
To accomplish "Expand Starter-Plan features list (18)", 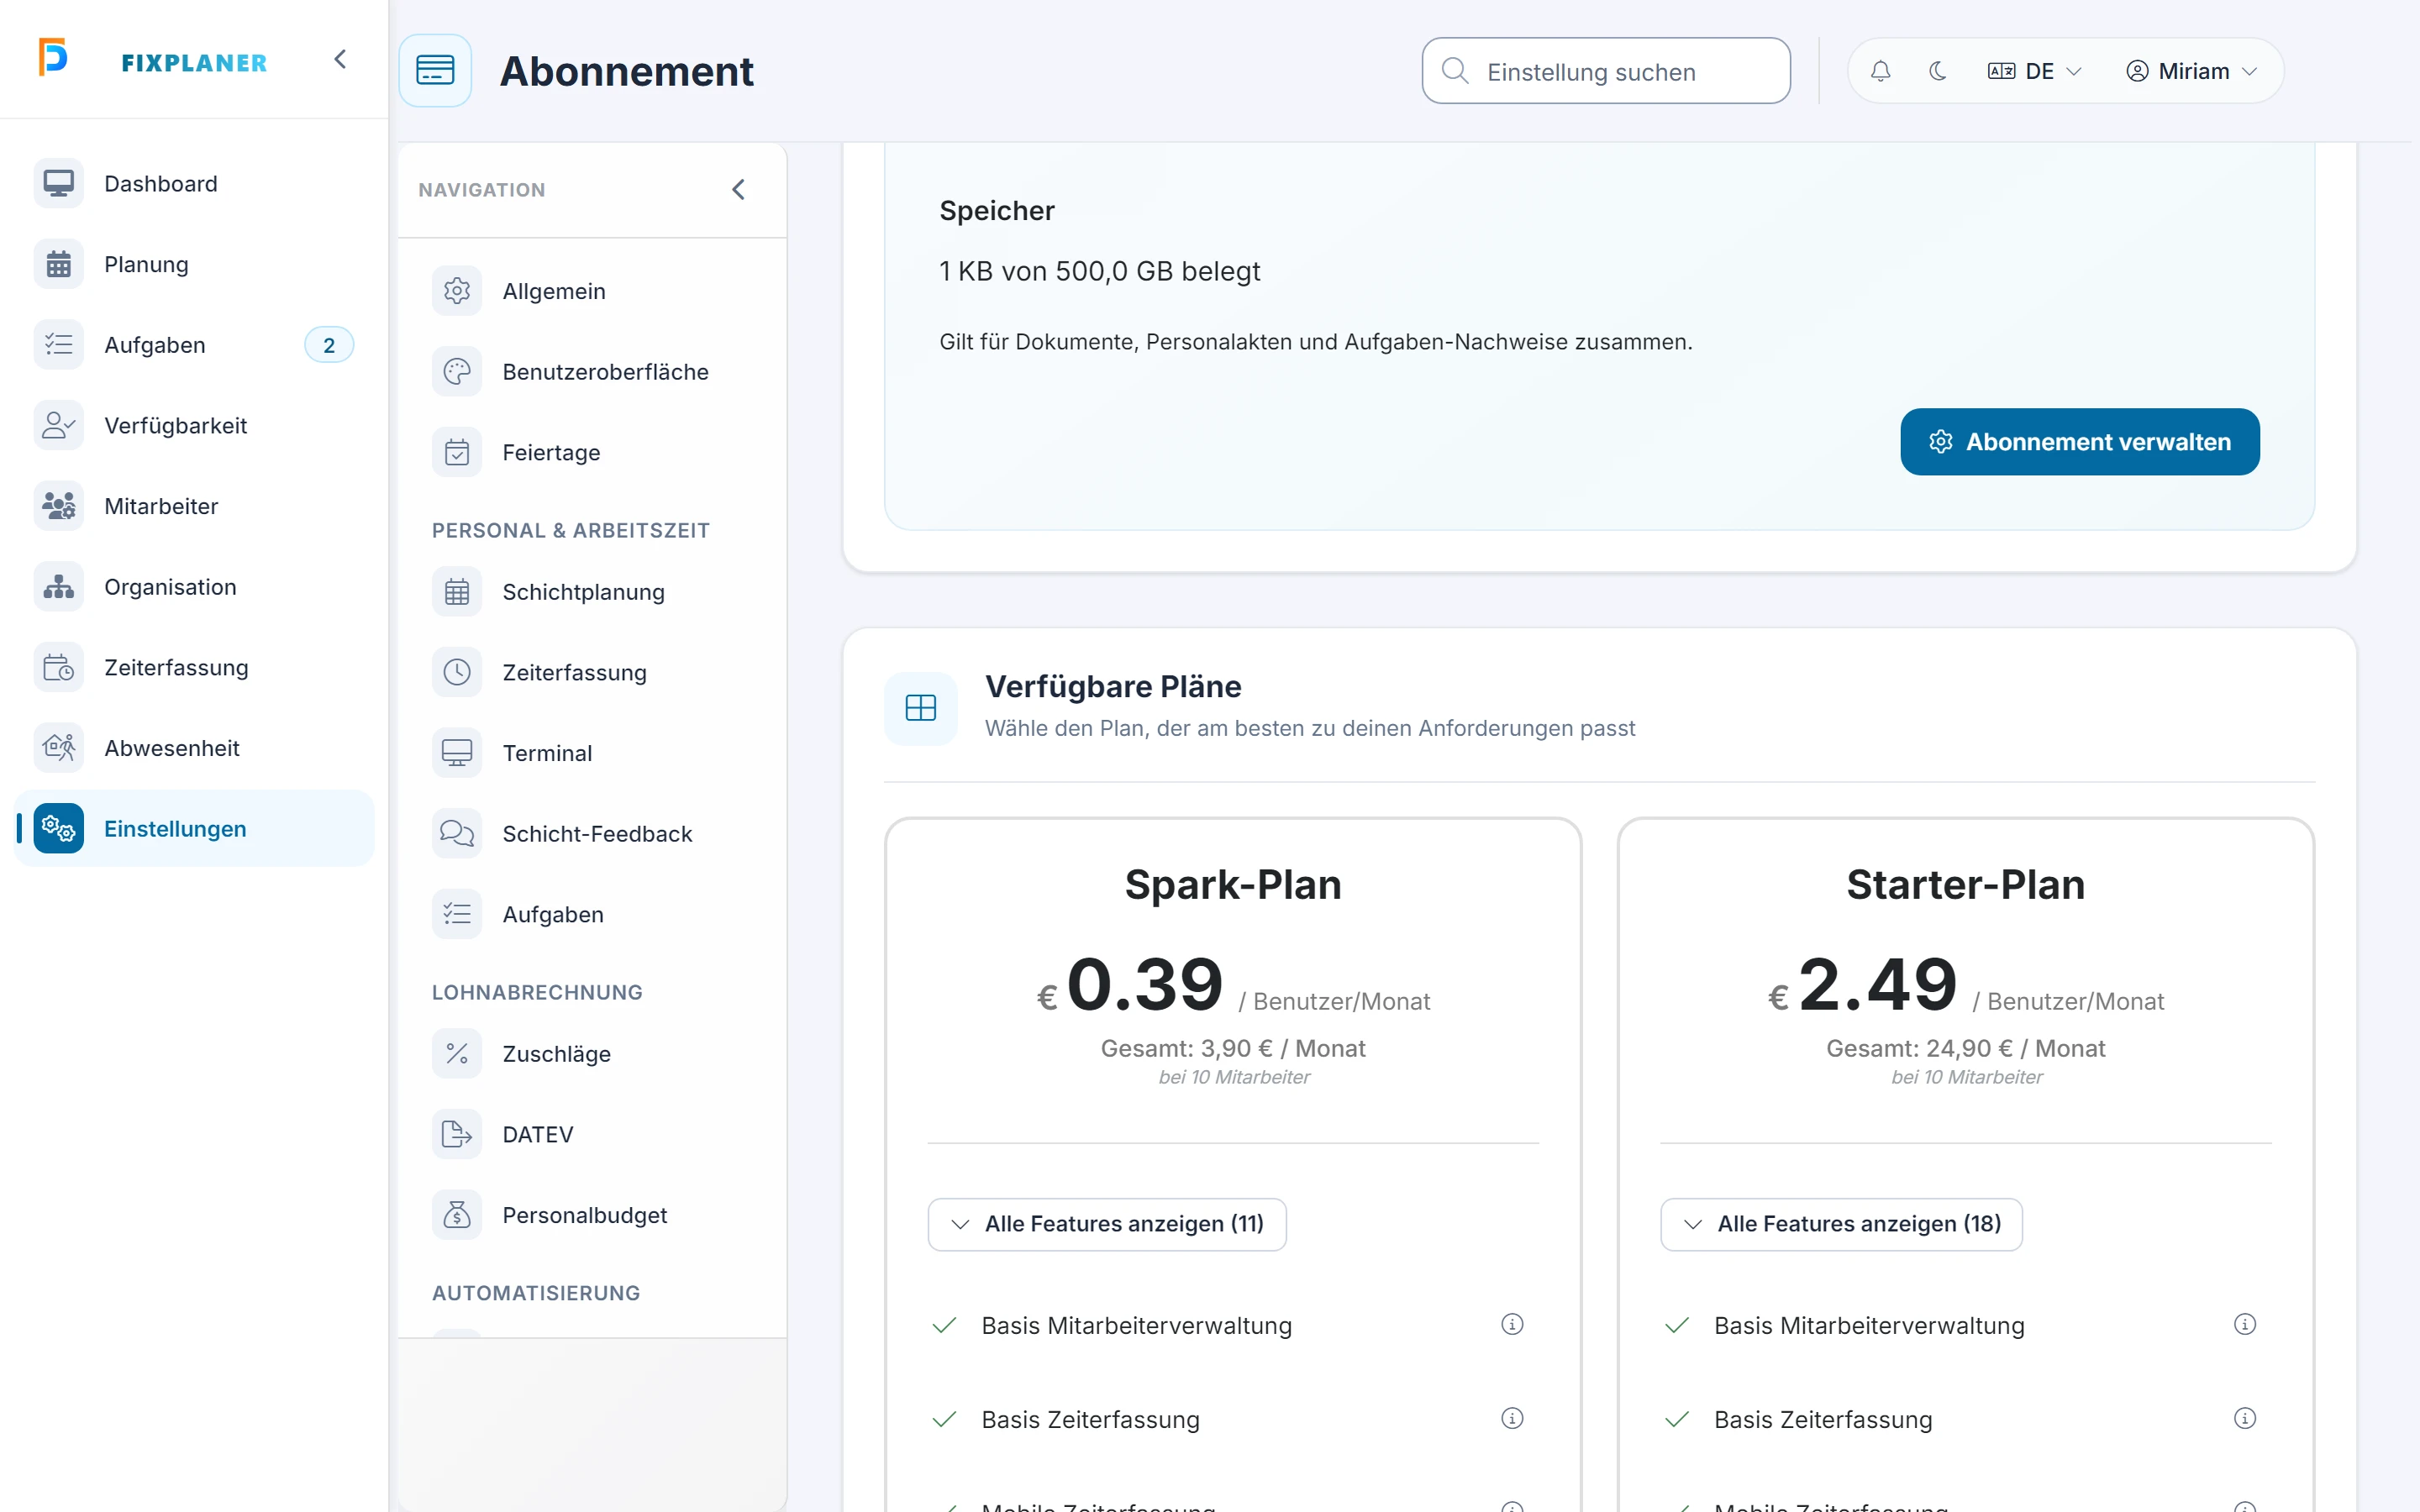I will pyautogui.click(x=1841, y=1224).
